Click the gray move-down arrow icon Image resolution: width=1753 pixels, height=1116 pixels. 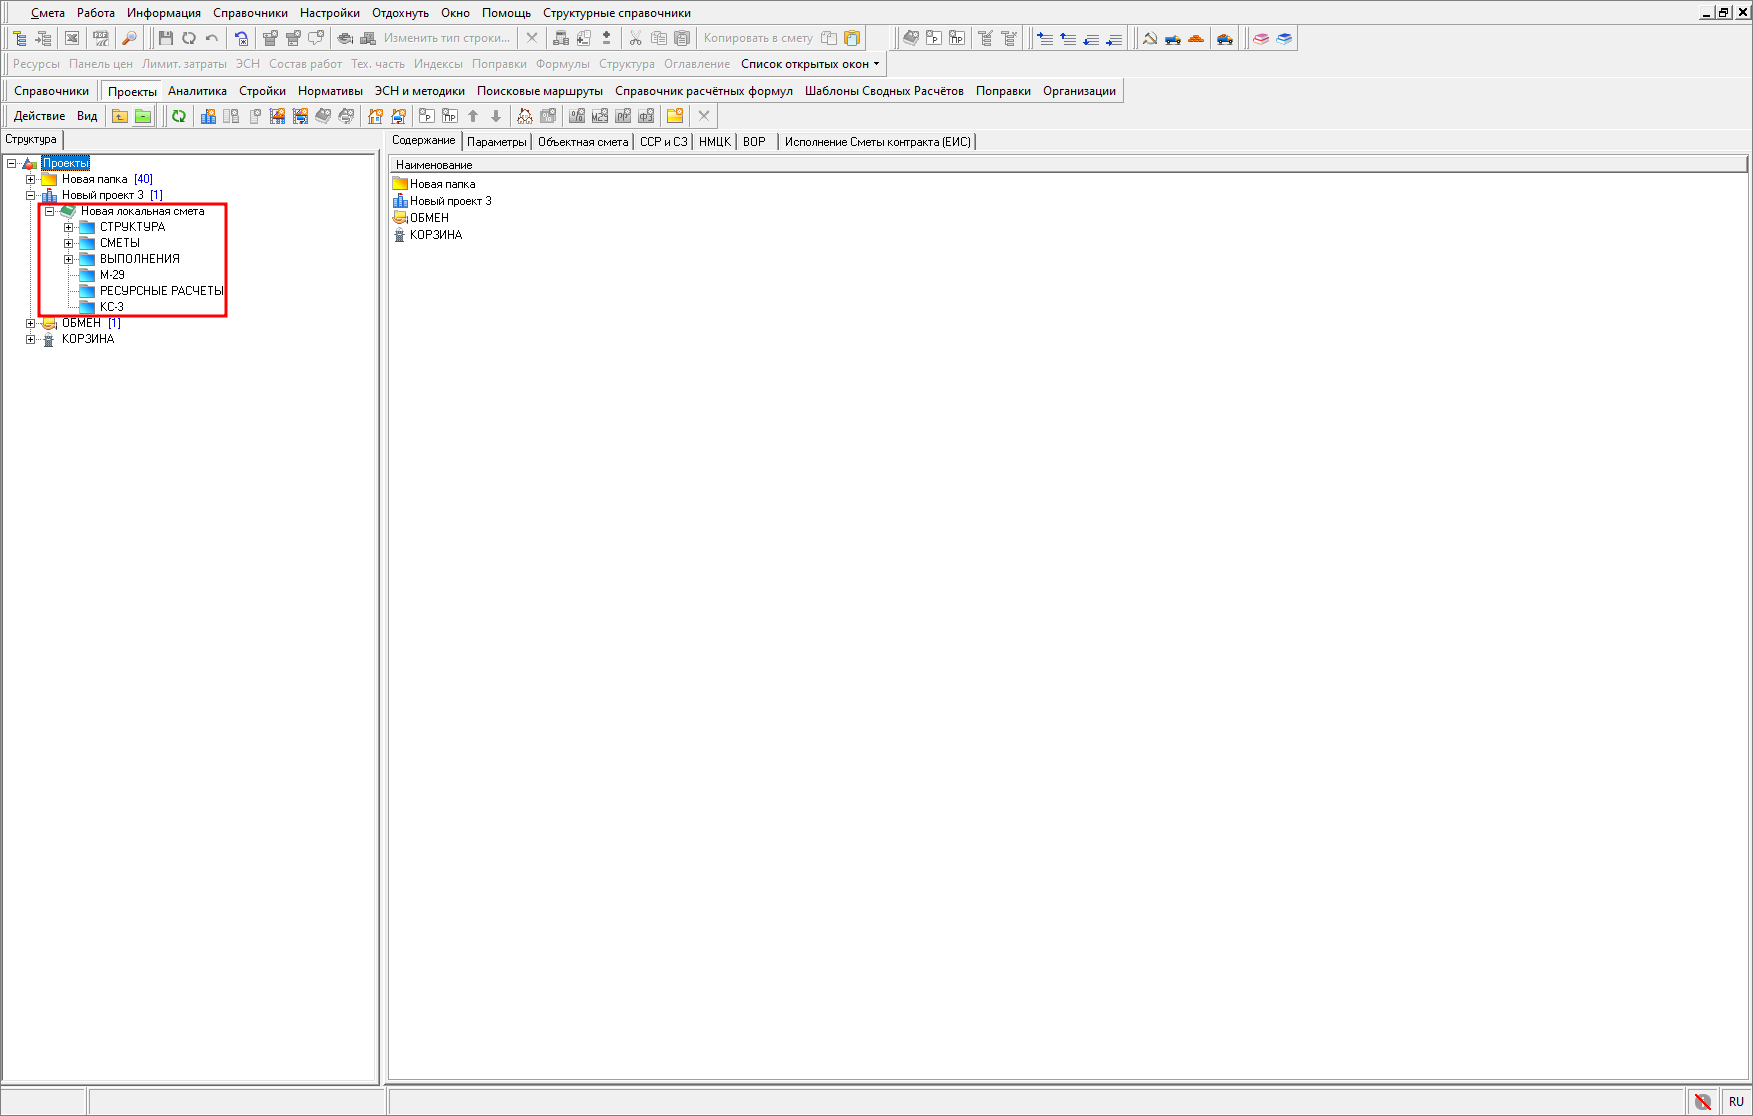click(496, 116)
